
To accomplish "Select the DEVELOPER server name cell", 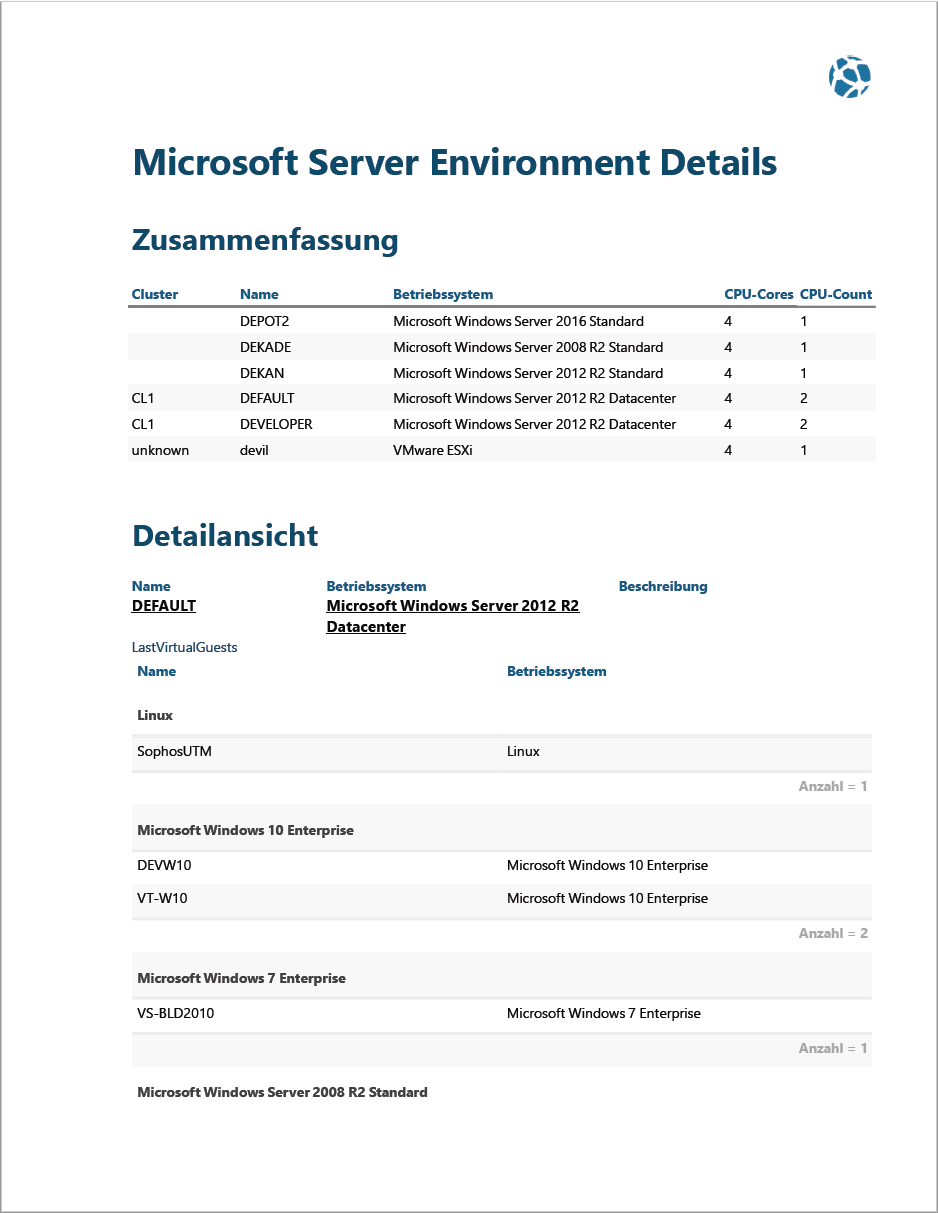I will click(276, 424).
